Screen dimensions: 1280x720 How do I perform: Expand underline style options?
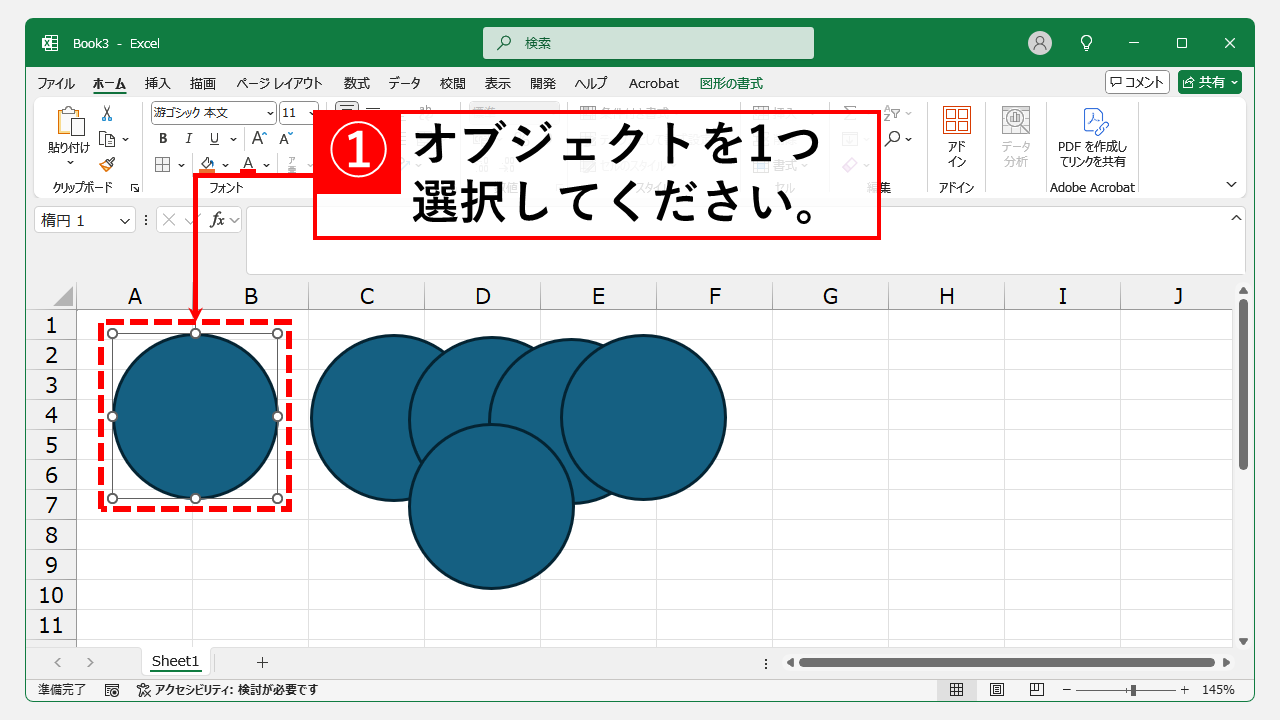[233, 139]
